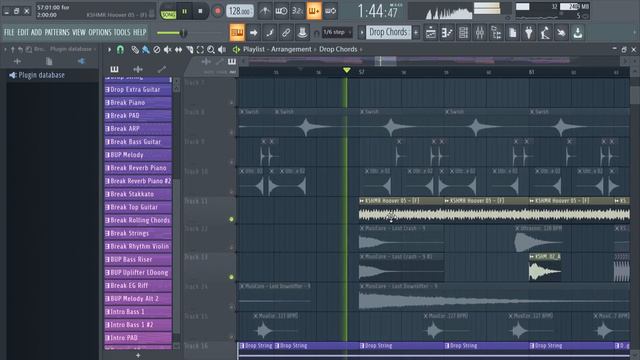The image size is (640, 360).
Task: Toggle the orange blend recording button
Action: [x=314, y=11]
